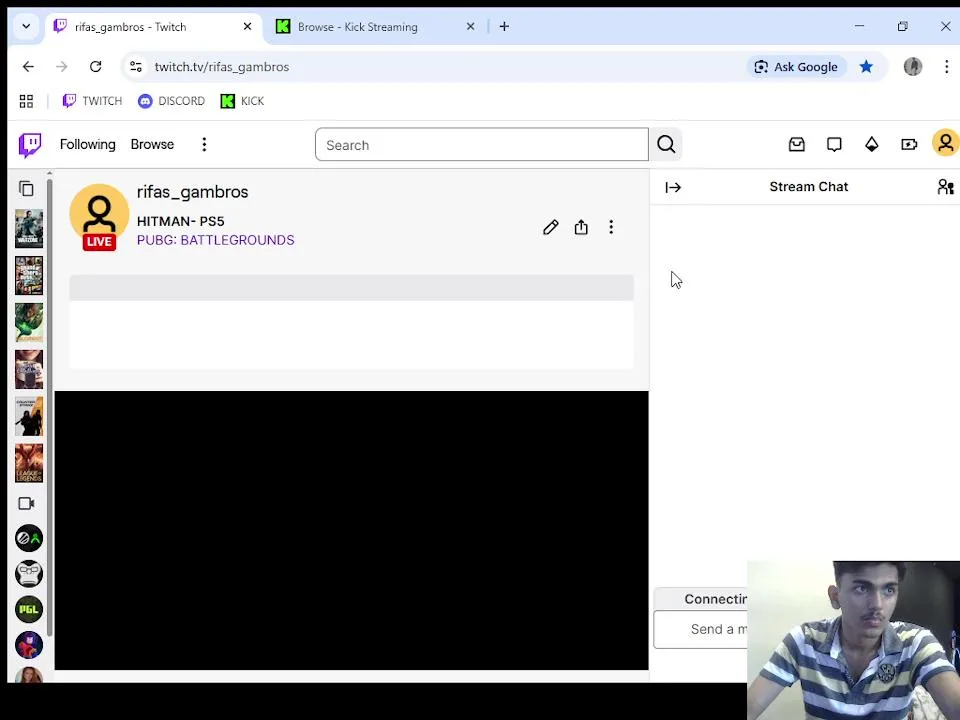Open the Chrome three-dot menu
Image resolution: width=960 pixels, height=720 pixels.
pos(947,67)
